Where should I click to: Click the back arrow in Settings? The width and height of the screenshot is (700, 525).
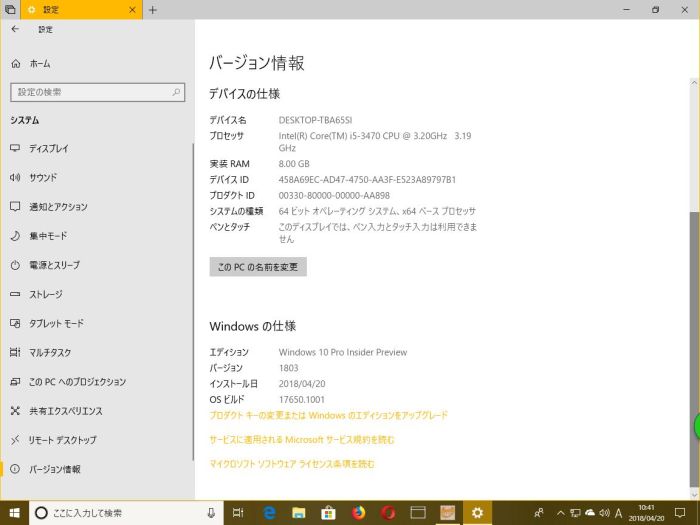15,30
